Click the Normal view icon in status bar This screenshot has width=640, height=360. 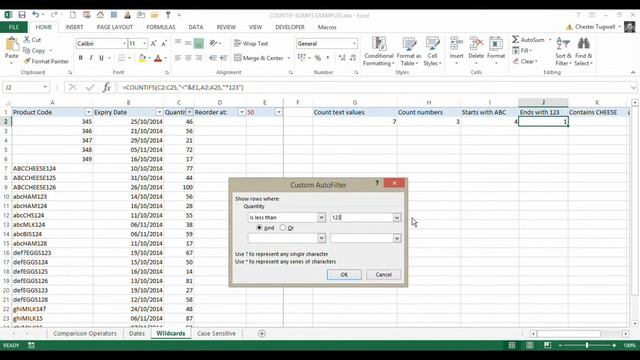coord(511,345)
